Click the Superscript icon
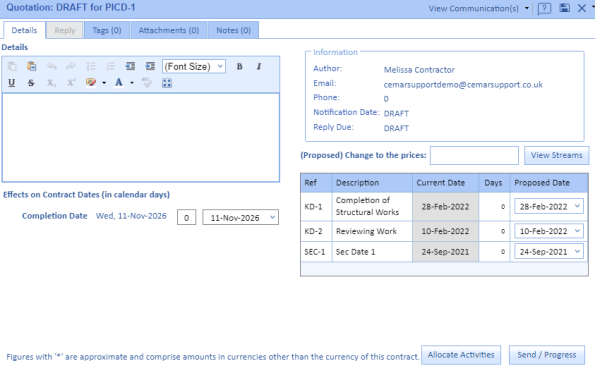Viewport: 595px width, 373px height. (x=71, y=83)
